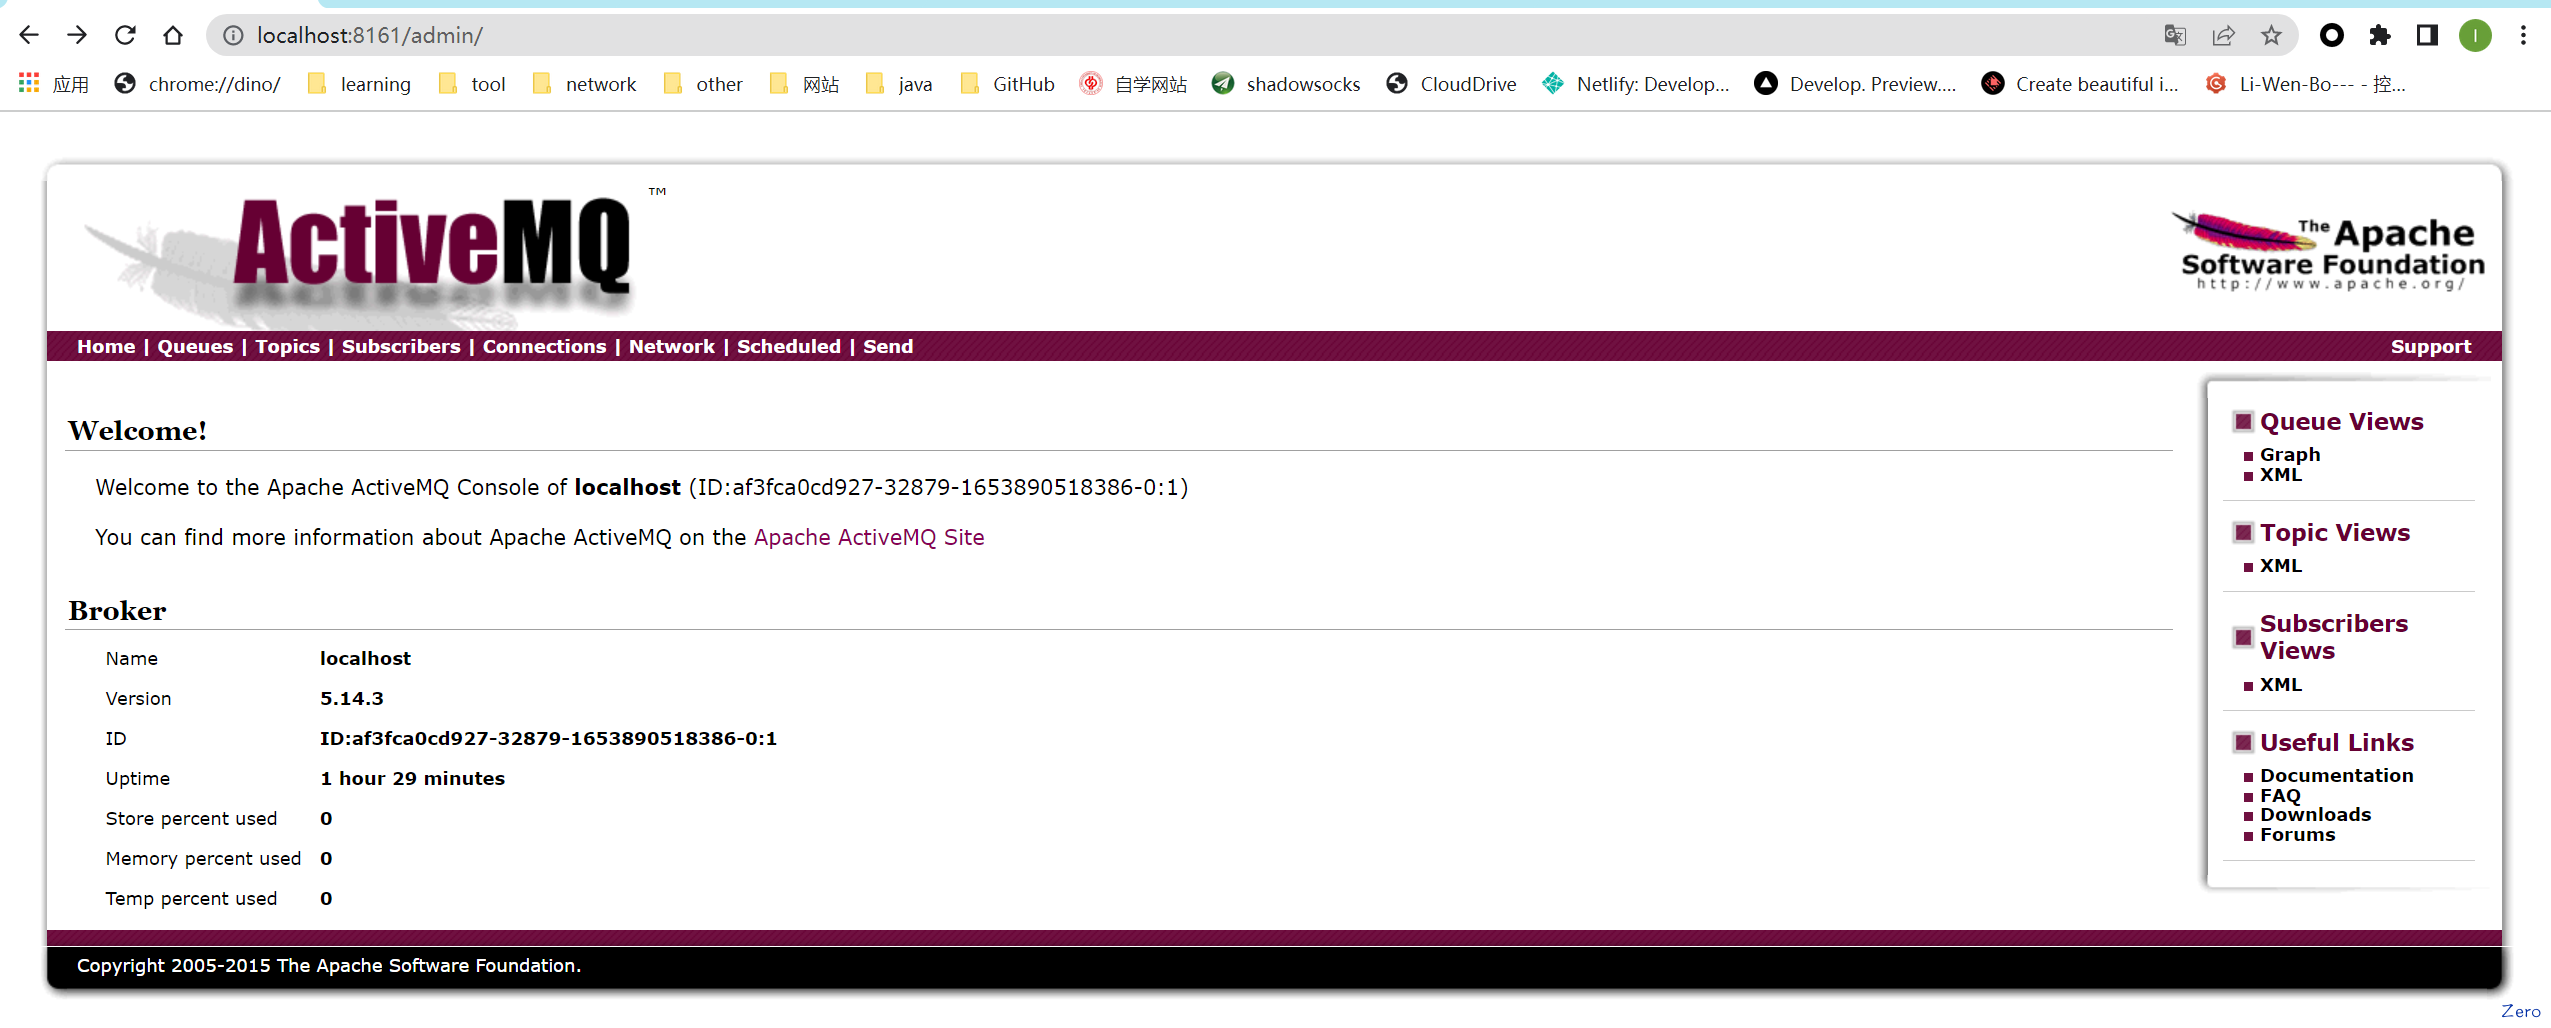Open the Support link in nav bar
The image size is (2551, 1028).
(x=2430, y=346)
